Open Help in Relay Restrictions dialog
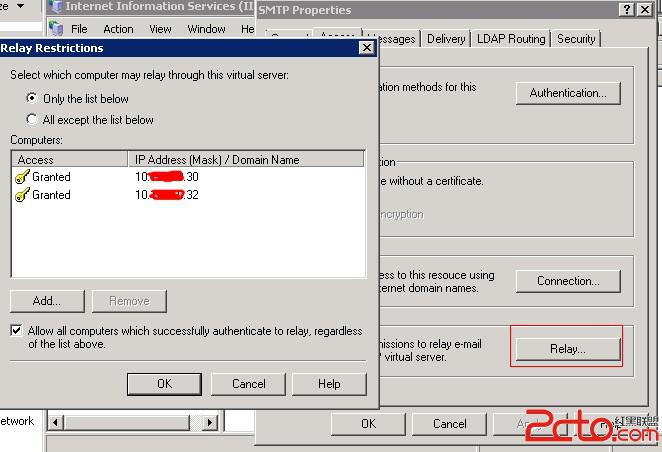The width and height of the screenshot is (662, 452). [x=329, y=384]
